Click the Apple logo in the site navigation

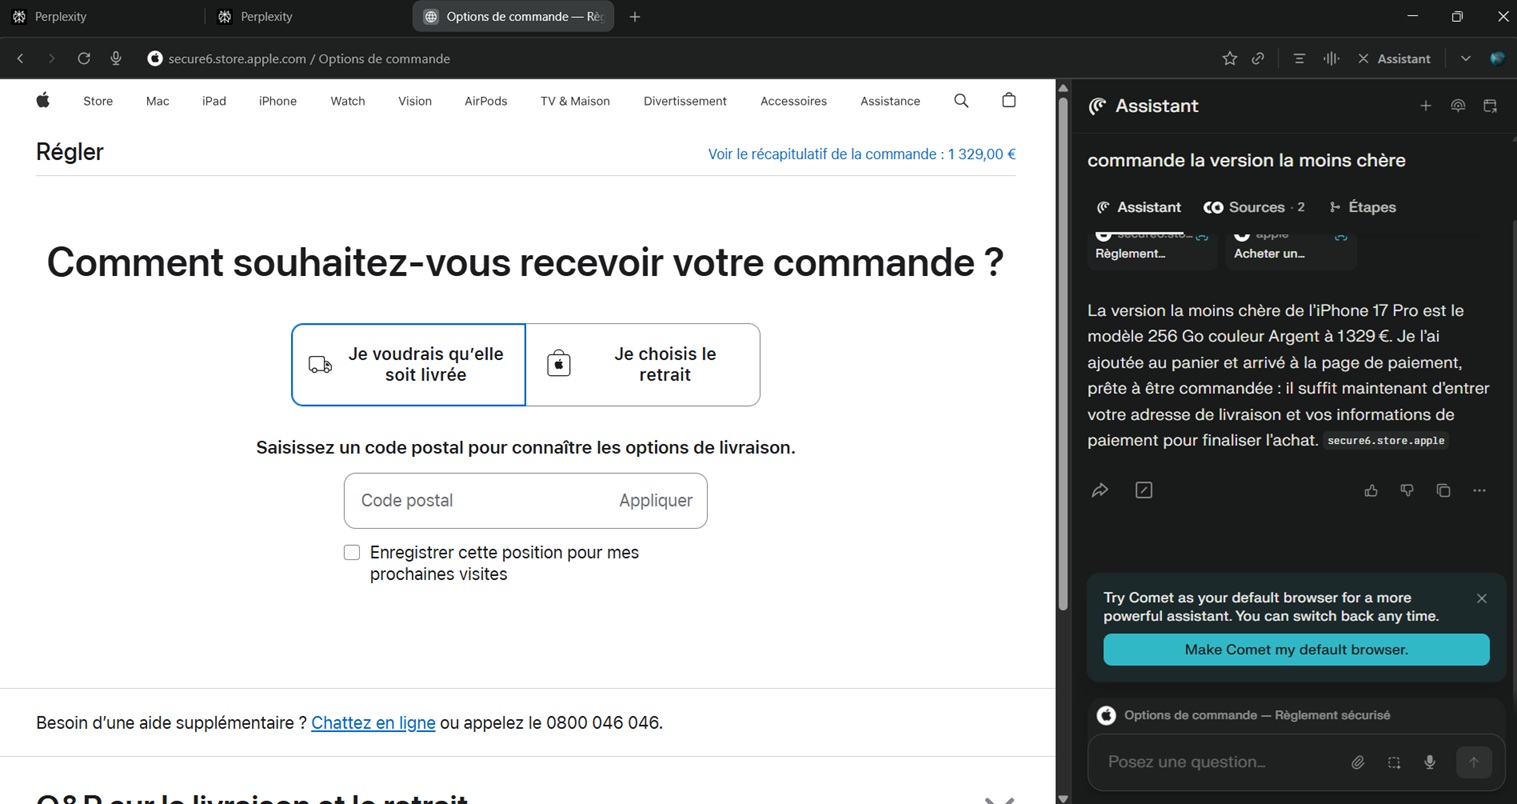(x=43, y=100)
